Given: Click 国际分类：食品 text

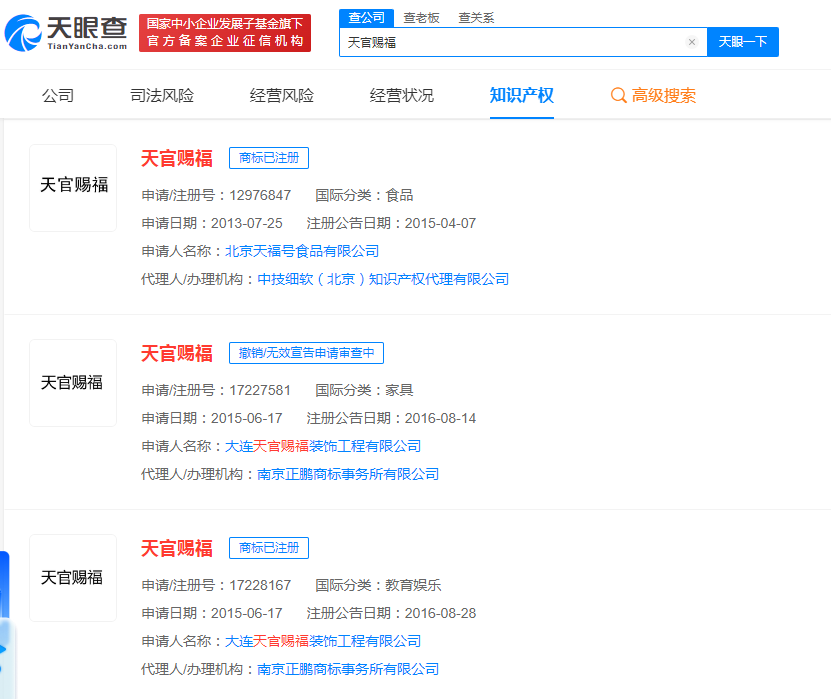Looking at the screenshot, I should coord(364,196).
